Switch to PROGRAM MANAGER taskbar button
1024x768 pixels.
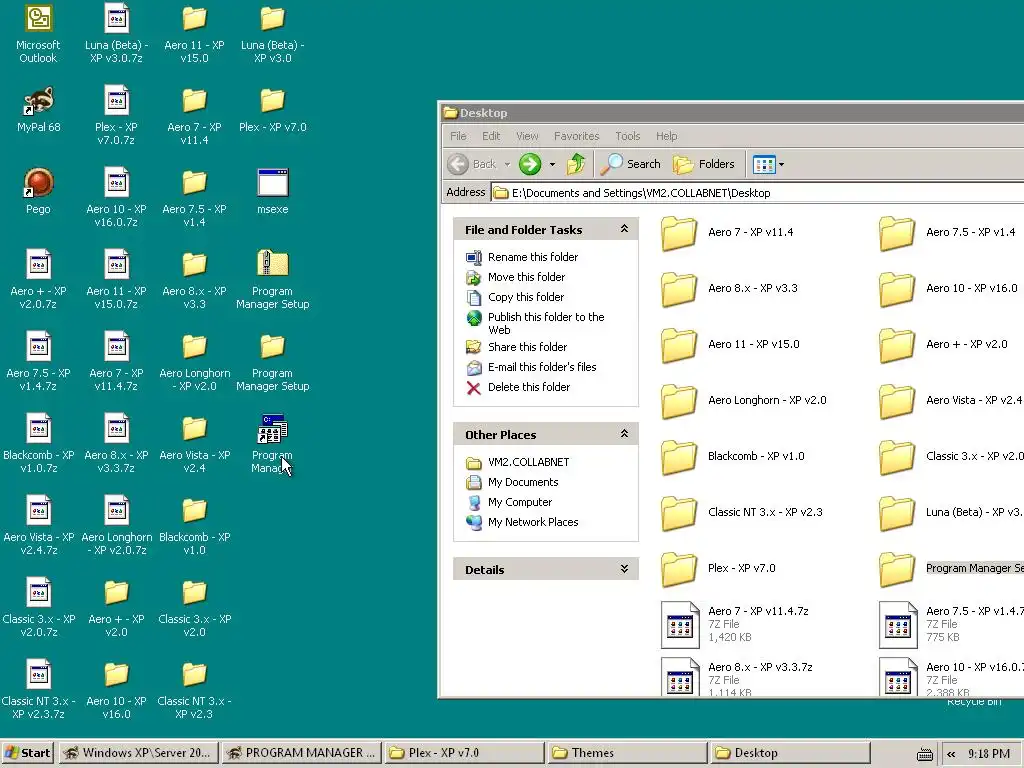click(300, 753)
